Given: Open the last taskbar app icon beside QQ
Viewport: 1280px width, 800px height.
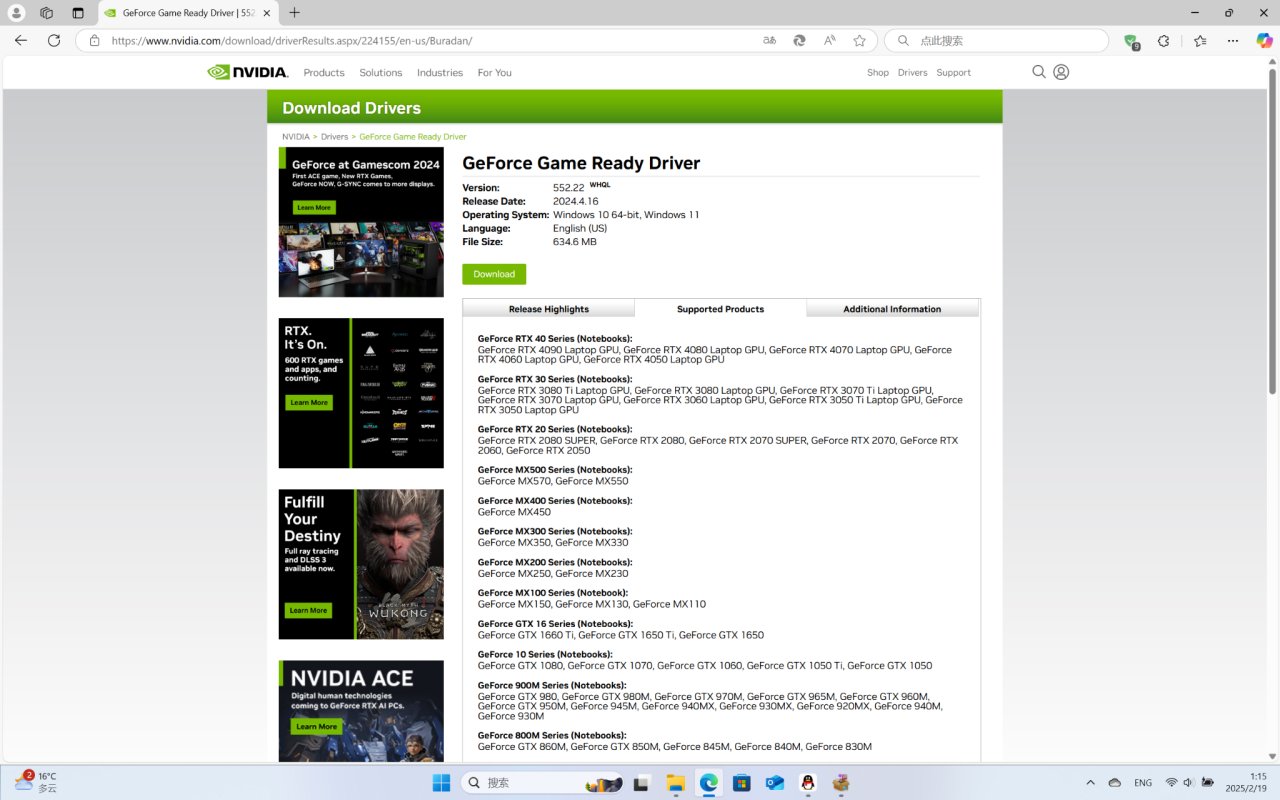Looking at the screenshot, I should [840, 782].
